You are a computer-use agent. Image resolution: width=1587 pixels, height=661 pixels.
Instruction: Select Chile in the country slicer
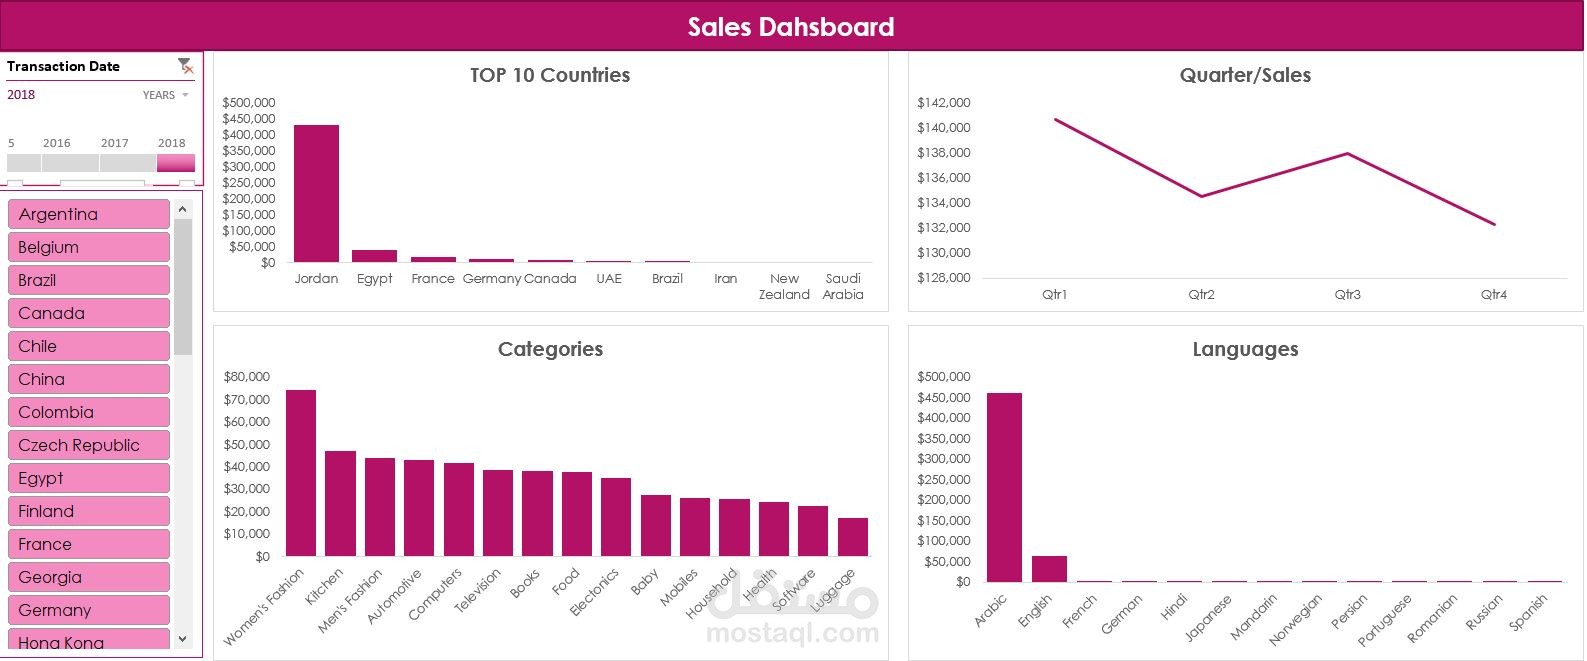(88, 346)
